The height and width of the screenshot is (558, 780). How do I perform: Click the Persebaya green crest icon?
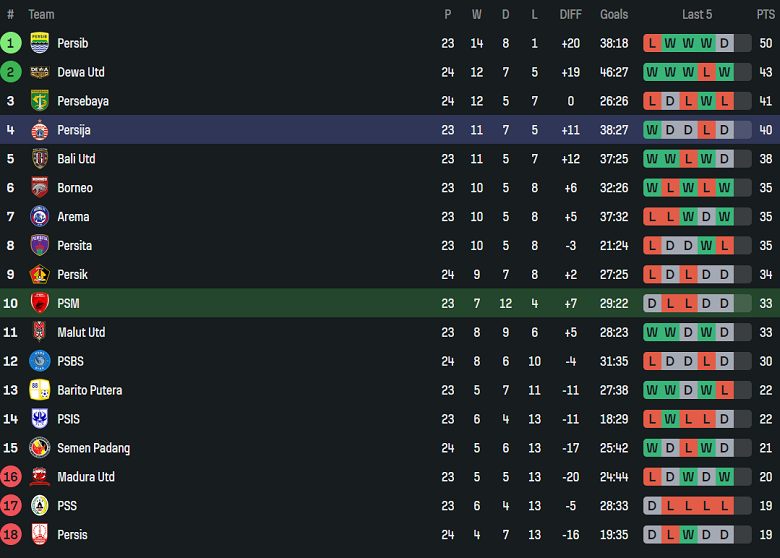(40, 101)
